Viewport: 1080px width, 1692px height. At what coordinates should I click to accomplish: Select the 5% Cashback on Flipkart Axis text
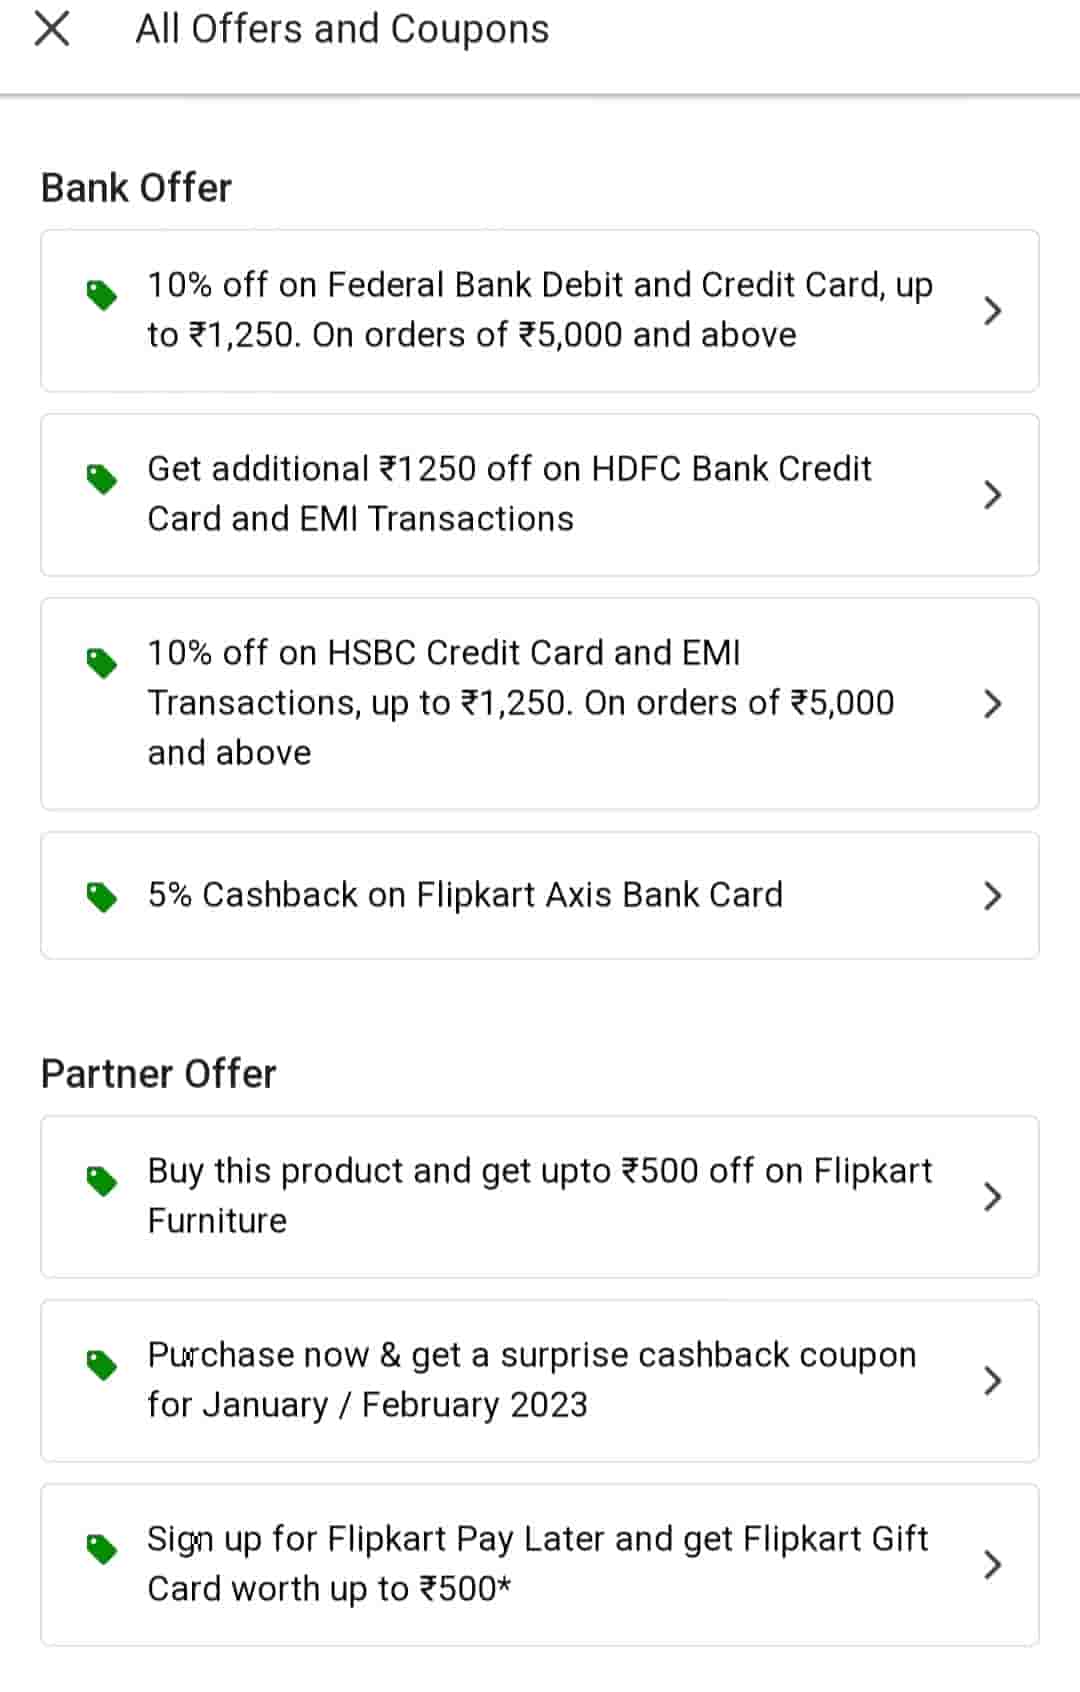[465, 895]
